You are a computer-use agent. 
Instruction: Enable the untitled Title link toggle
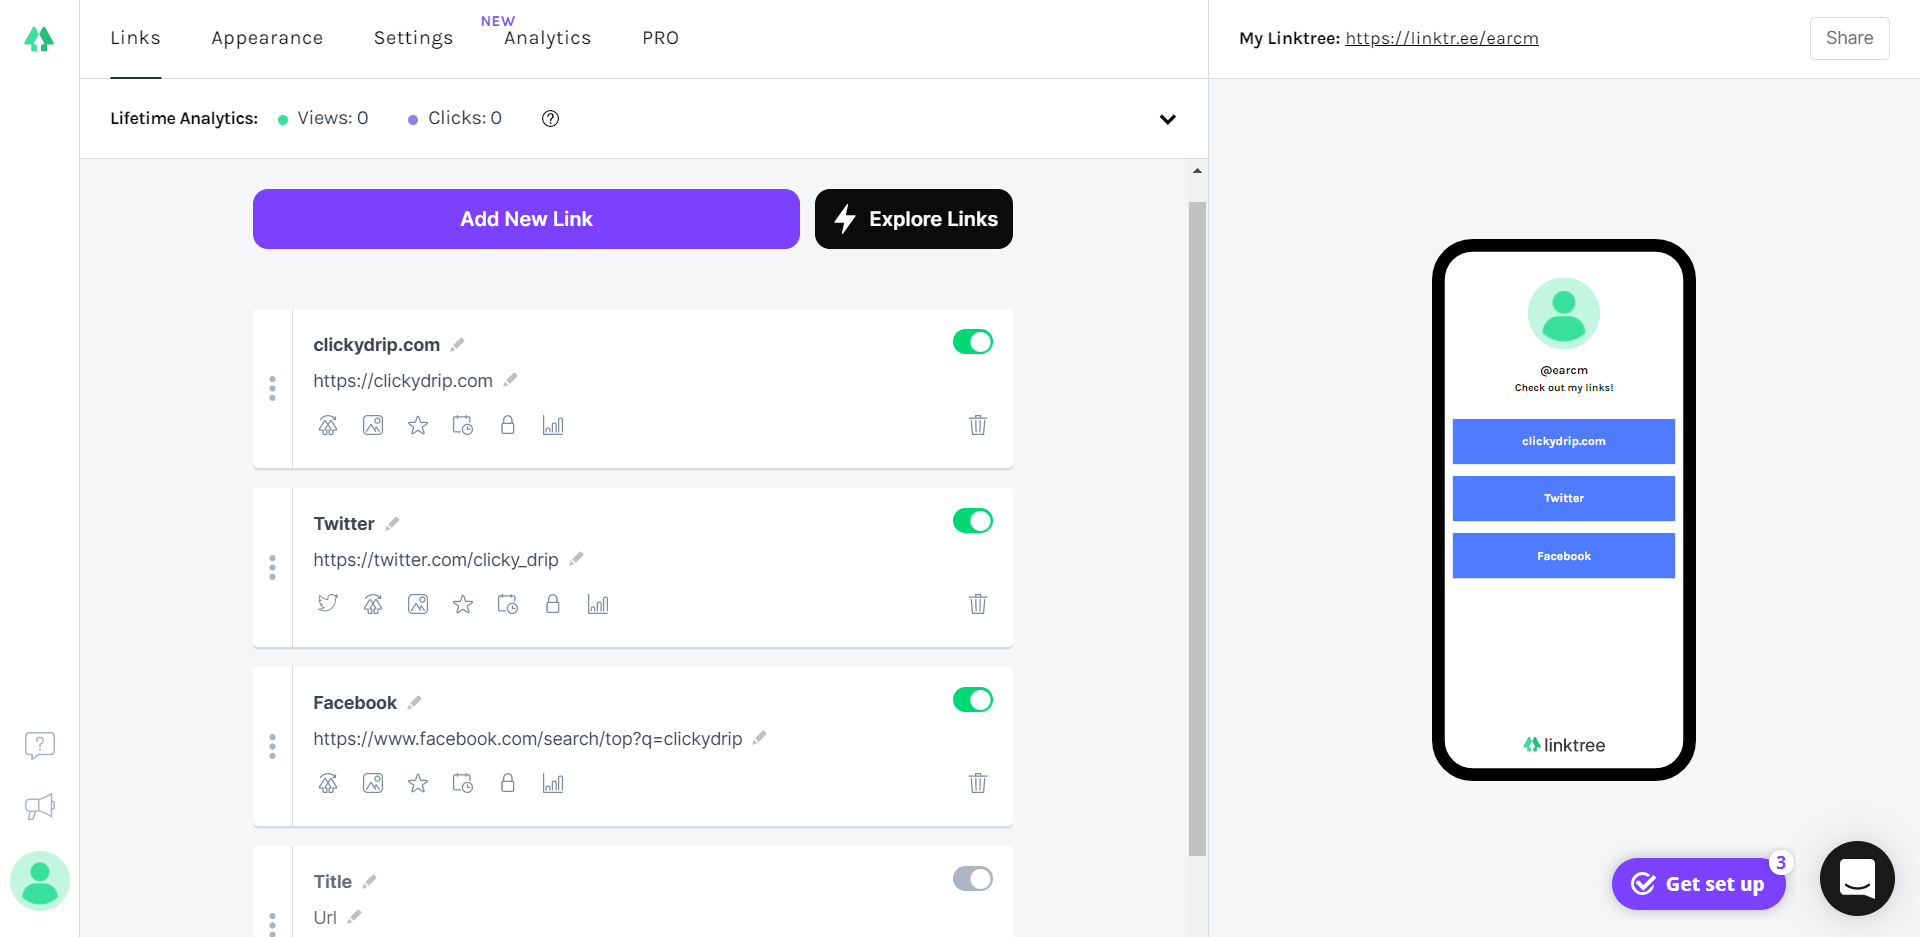(x=972, y=879)
